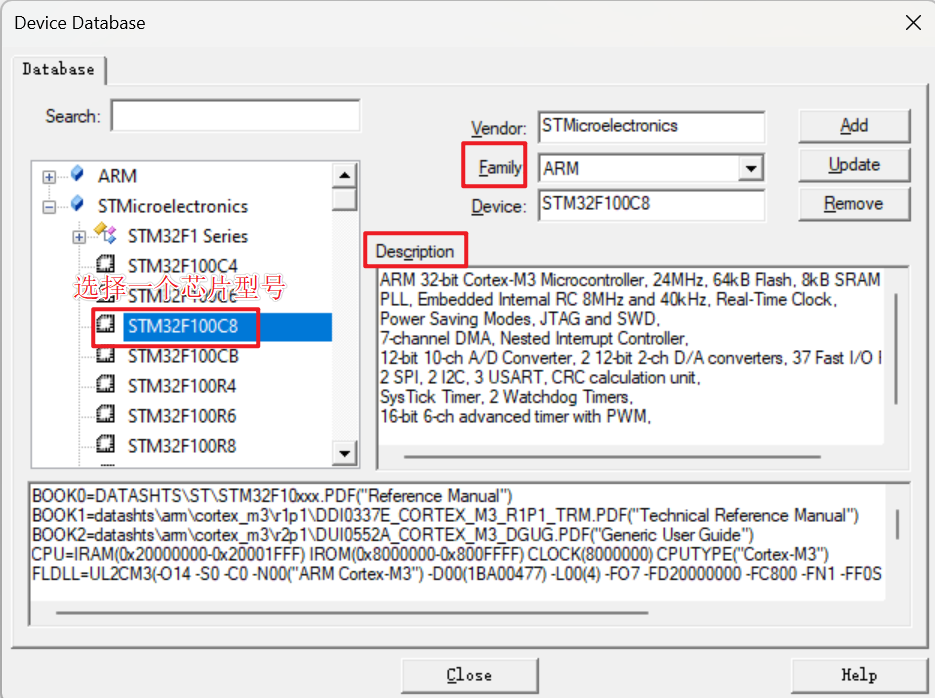
Task: Switch to the Database tab
Action: coord(58,70)
